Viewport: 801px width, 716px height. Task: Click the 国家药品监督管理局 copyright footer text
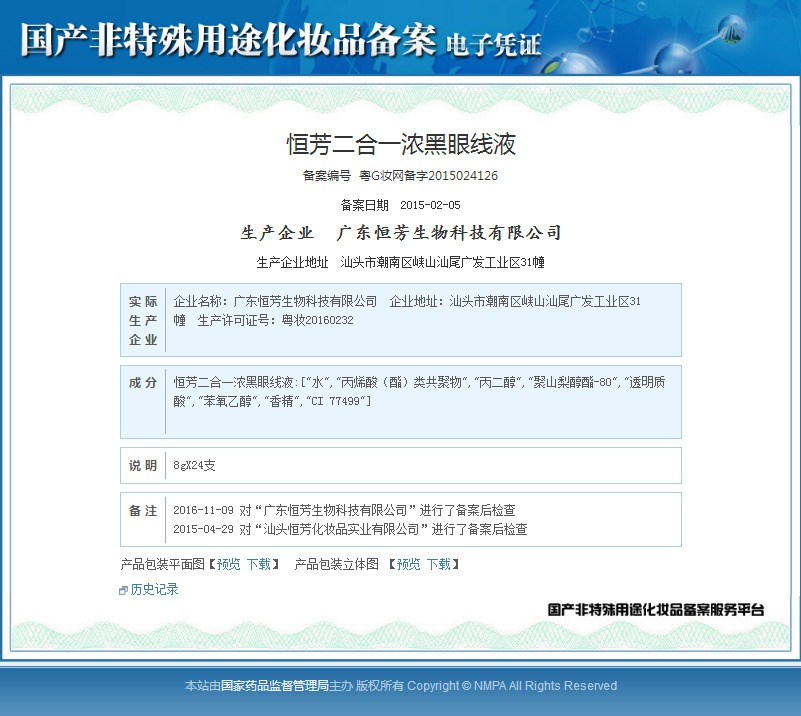click(x=275, y=686)
